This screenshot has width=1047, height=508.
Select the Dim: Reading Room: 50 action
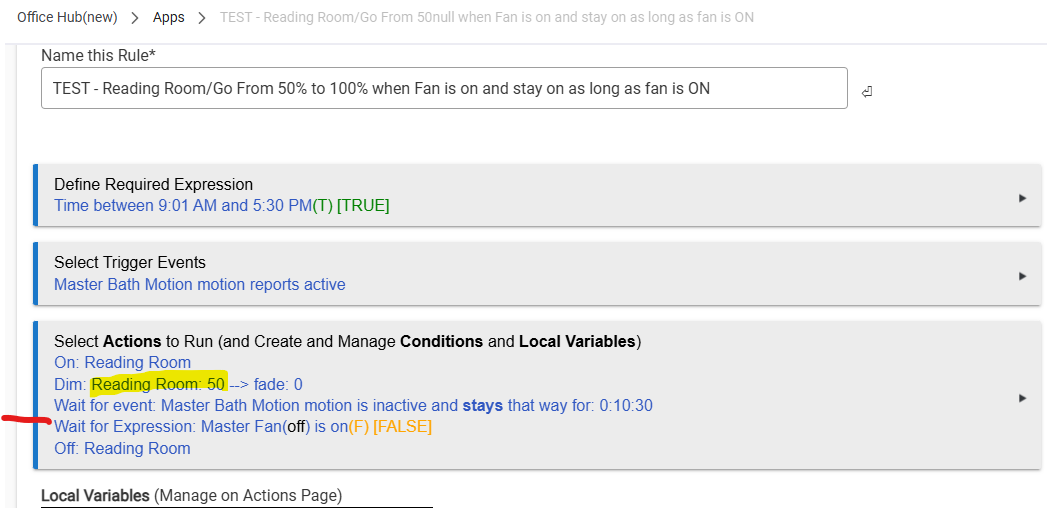pyautogui.click(x=178, y=385)
